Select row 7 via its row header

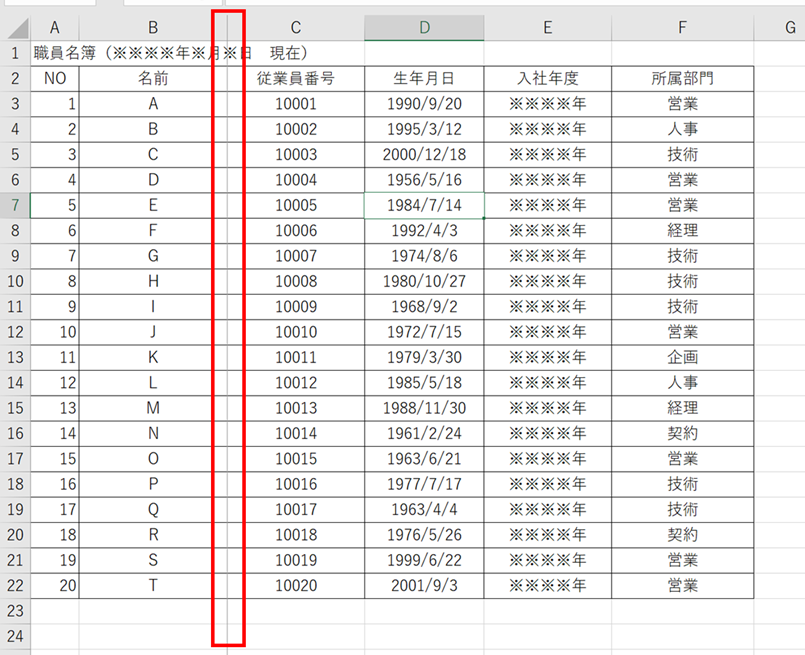pyautogui.click(x=14, y=205)
